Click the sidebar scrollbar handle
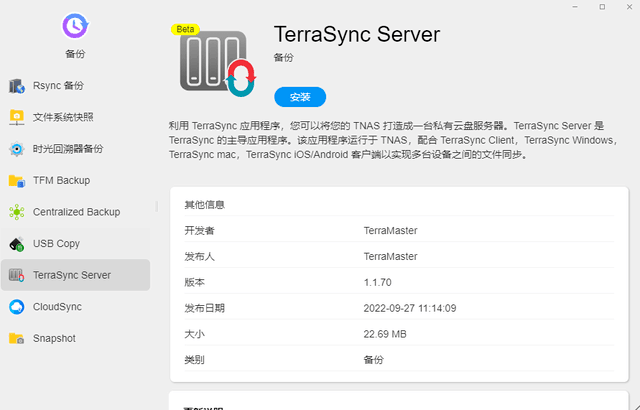Viewport: 640px width, 410px height. pyautogui.click(x=156, y=206)
